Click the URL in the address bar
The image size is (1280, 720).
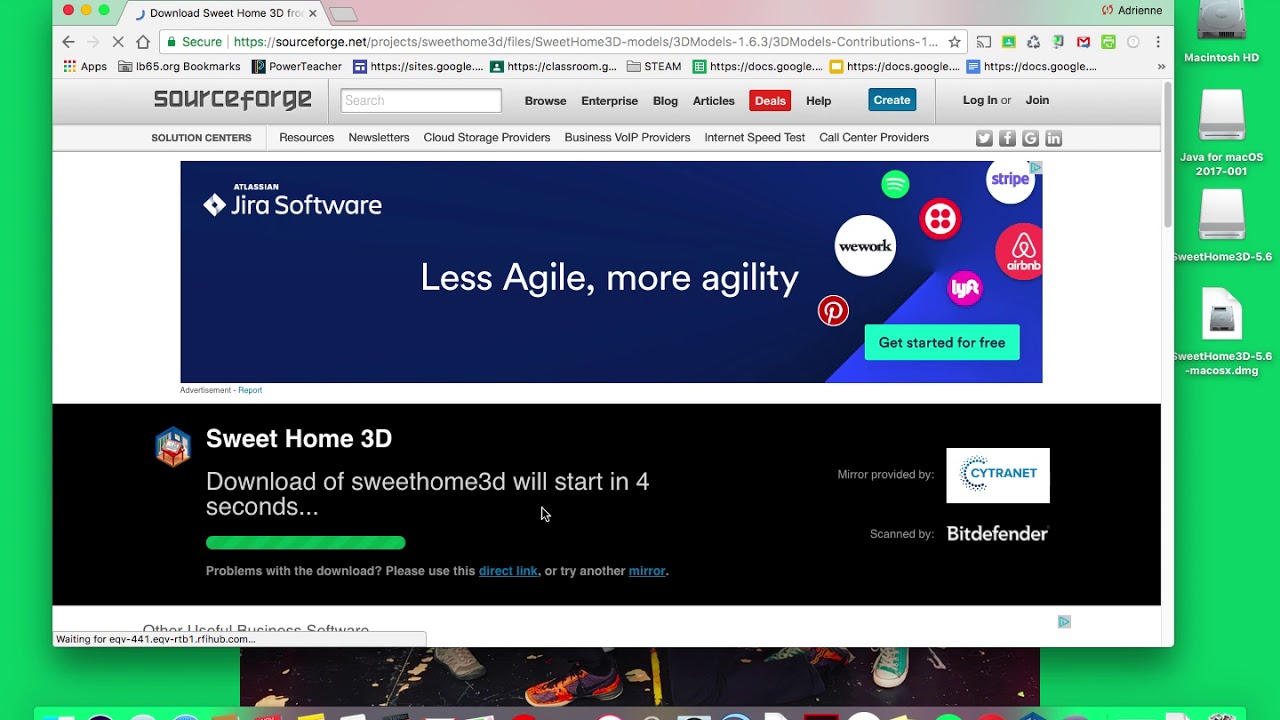(585, 42)
